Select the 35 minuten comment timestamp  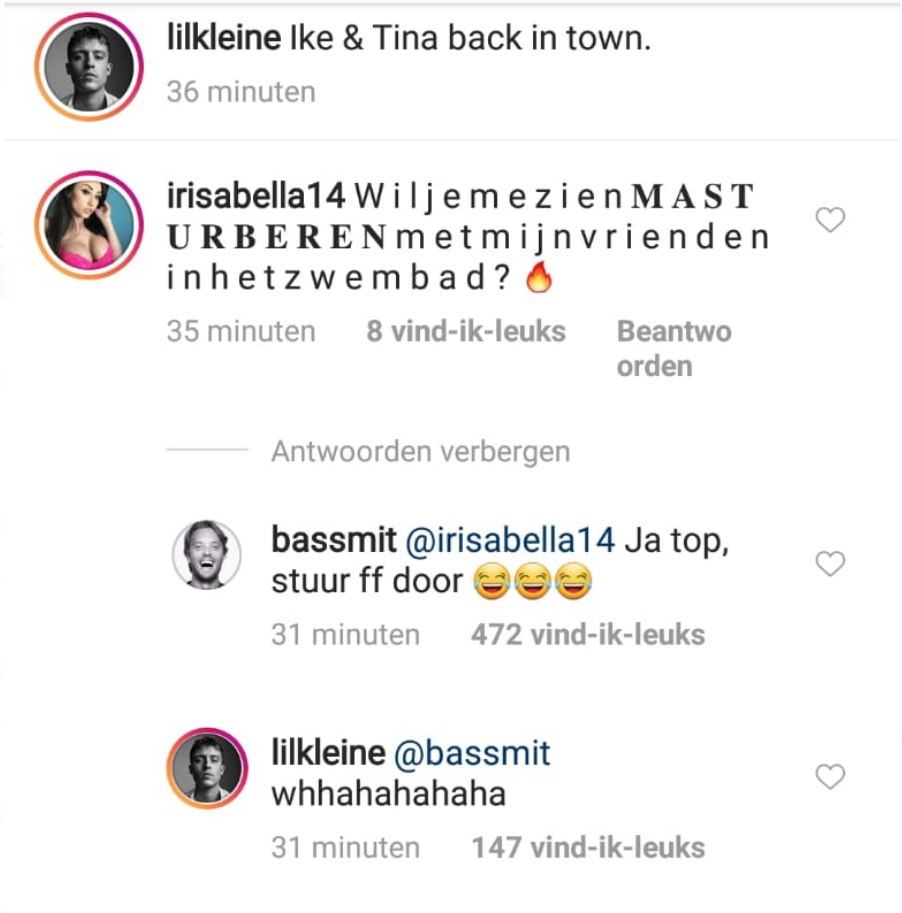[241, 331]
